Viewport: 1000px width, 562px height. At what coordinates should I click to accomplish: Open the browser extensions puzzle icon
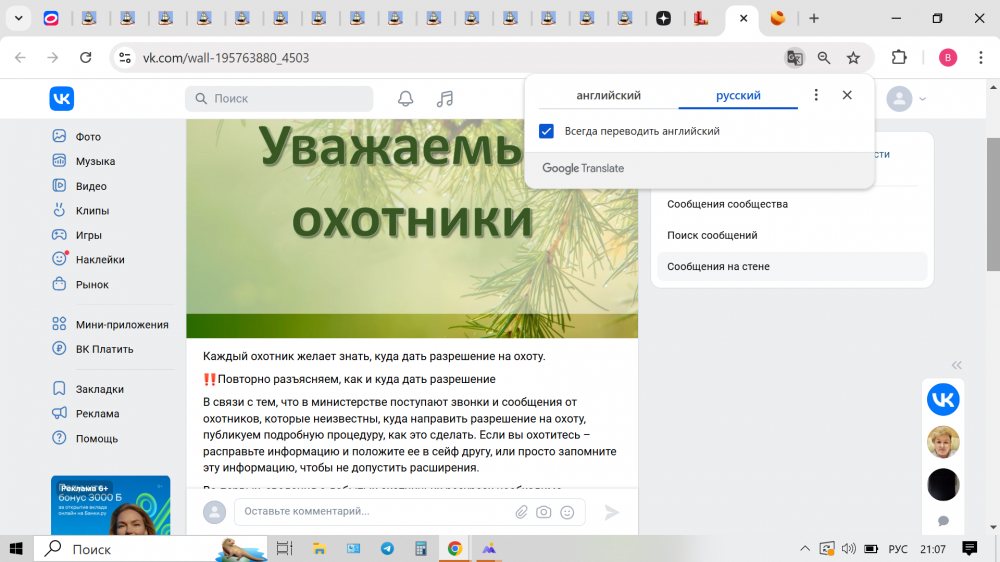click(899, 58)
